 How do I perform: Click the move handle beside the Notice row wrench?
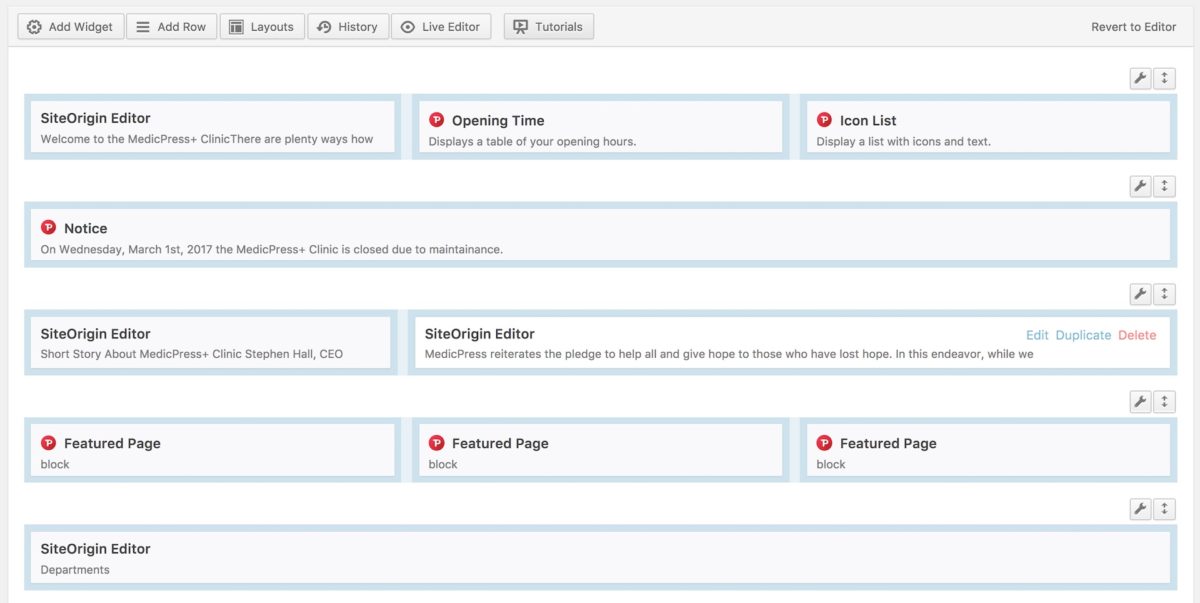tap(1163, 185)
